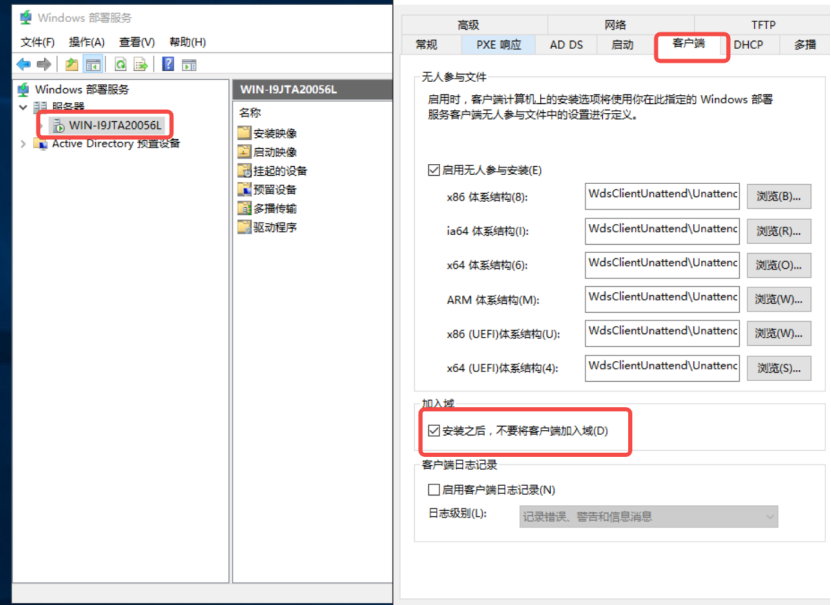Switch to the AD DS tab
Screen dimensions: 831x605
pyautogui.click(x=566, y=45)
